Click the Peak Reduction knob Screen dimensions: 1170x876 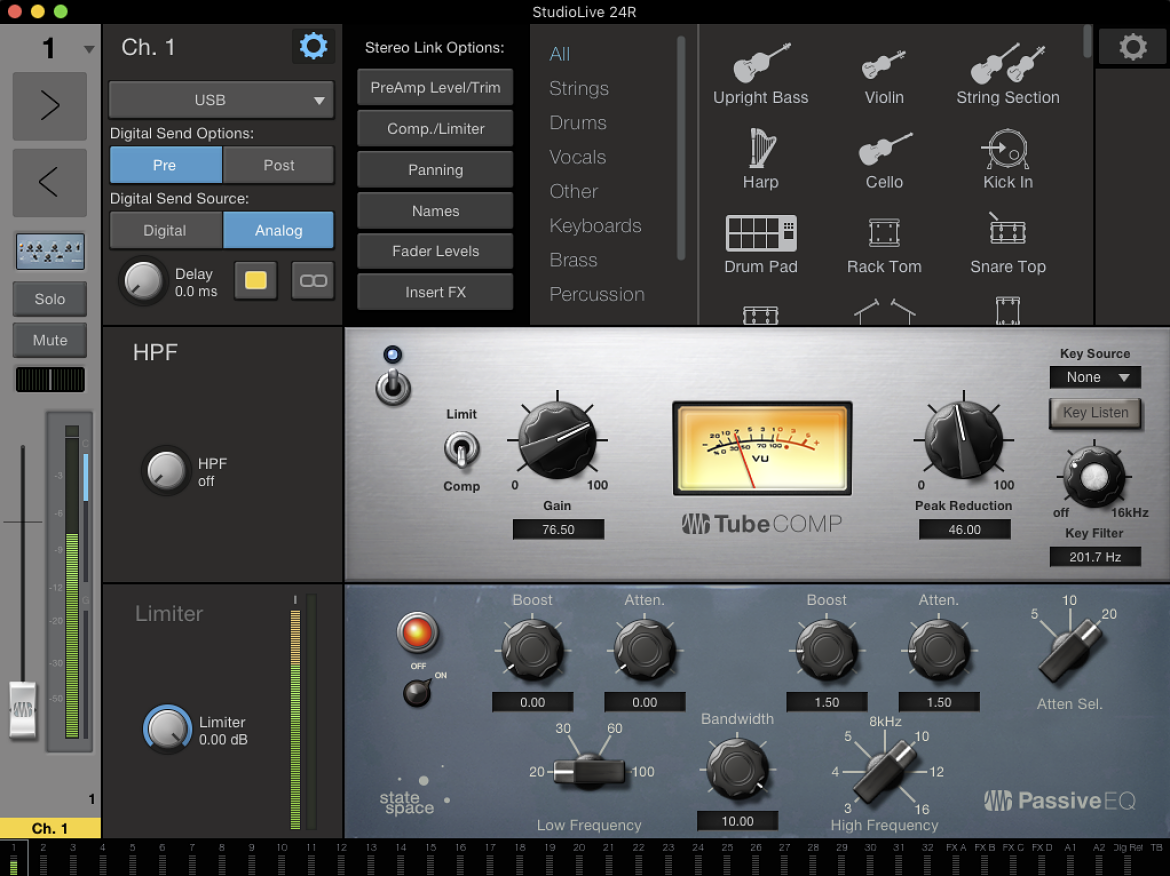pyautogui.click(x=963, y=440)
